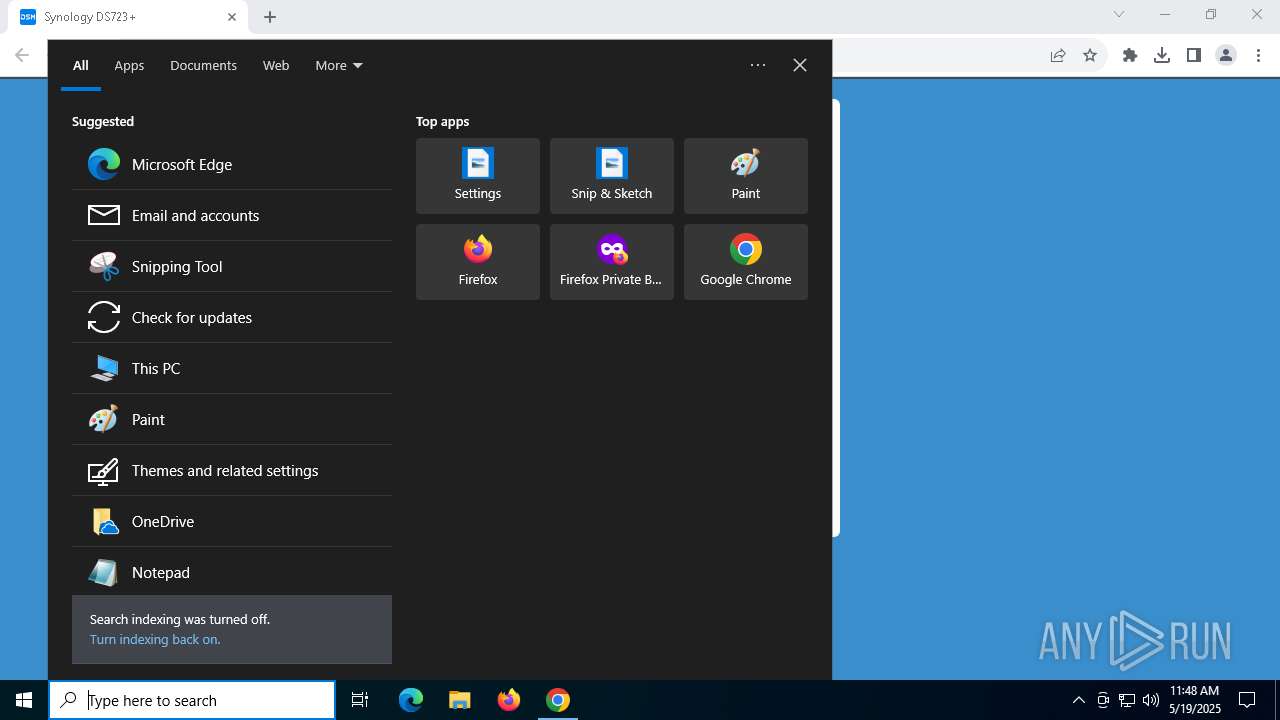Open search panel options ellipsis menu

click(x=758, y=65)
